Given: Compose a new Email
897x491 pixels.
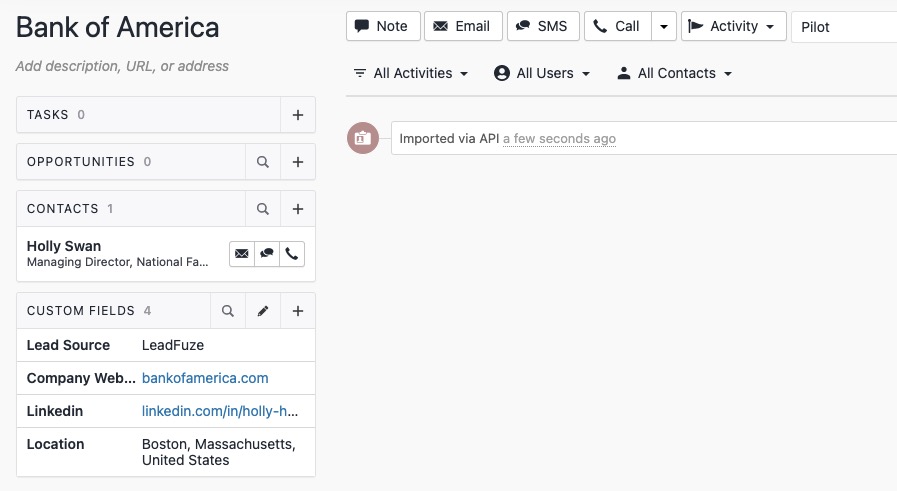Looking at the screenshot, I should [x=463, y=26].
